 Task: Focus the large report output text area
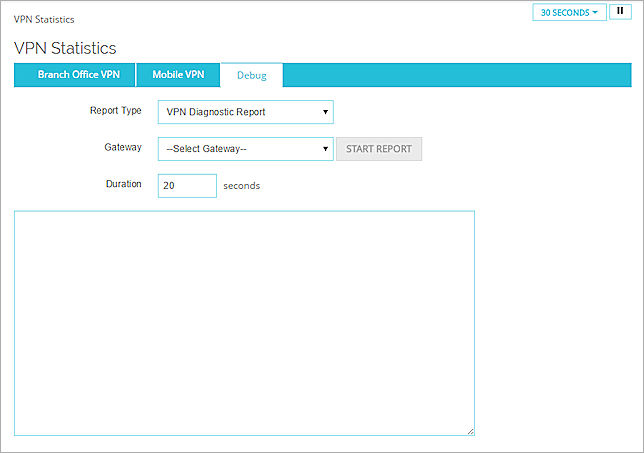point(244,322)
